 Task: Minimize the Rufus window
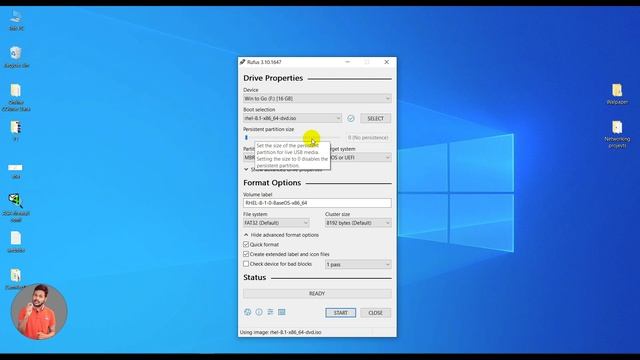(x=348, y=62)
